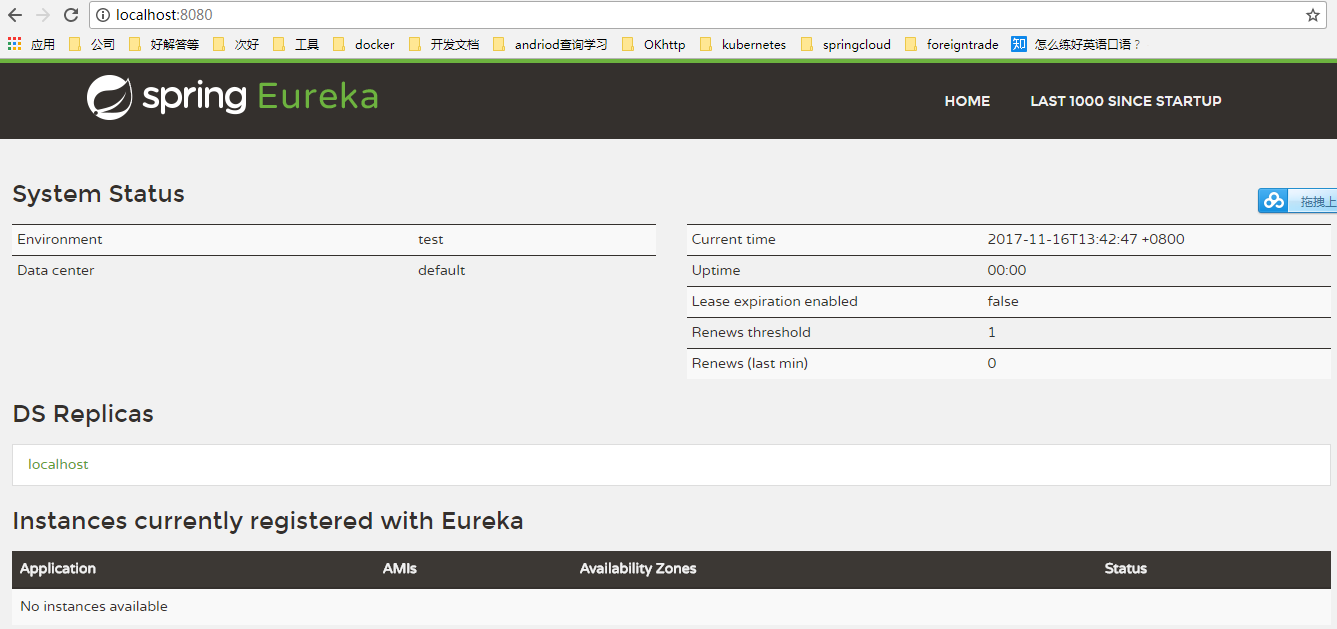The height and width of the screenshot is (629, 1337).
Task: Click the browser back arrow
Action: coord(15,15)
